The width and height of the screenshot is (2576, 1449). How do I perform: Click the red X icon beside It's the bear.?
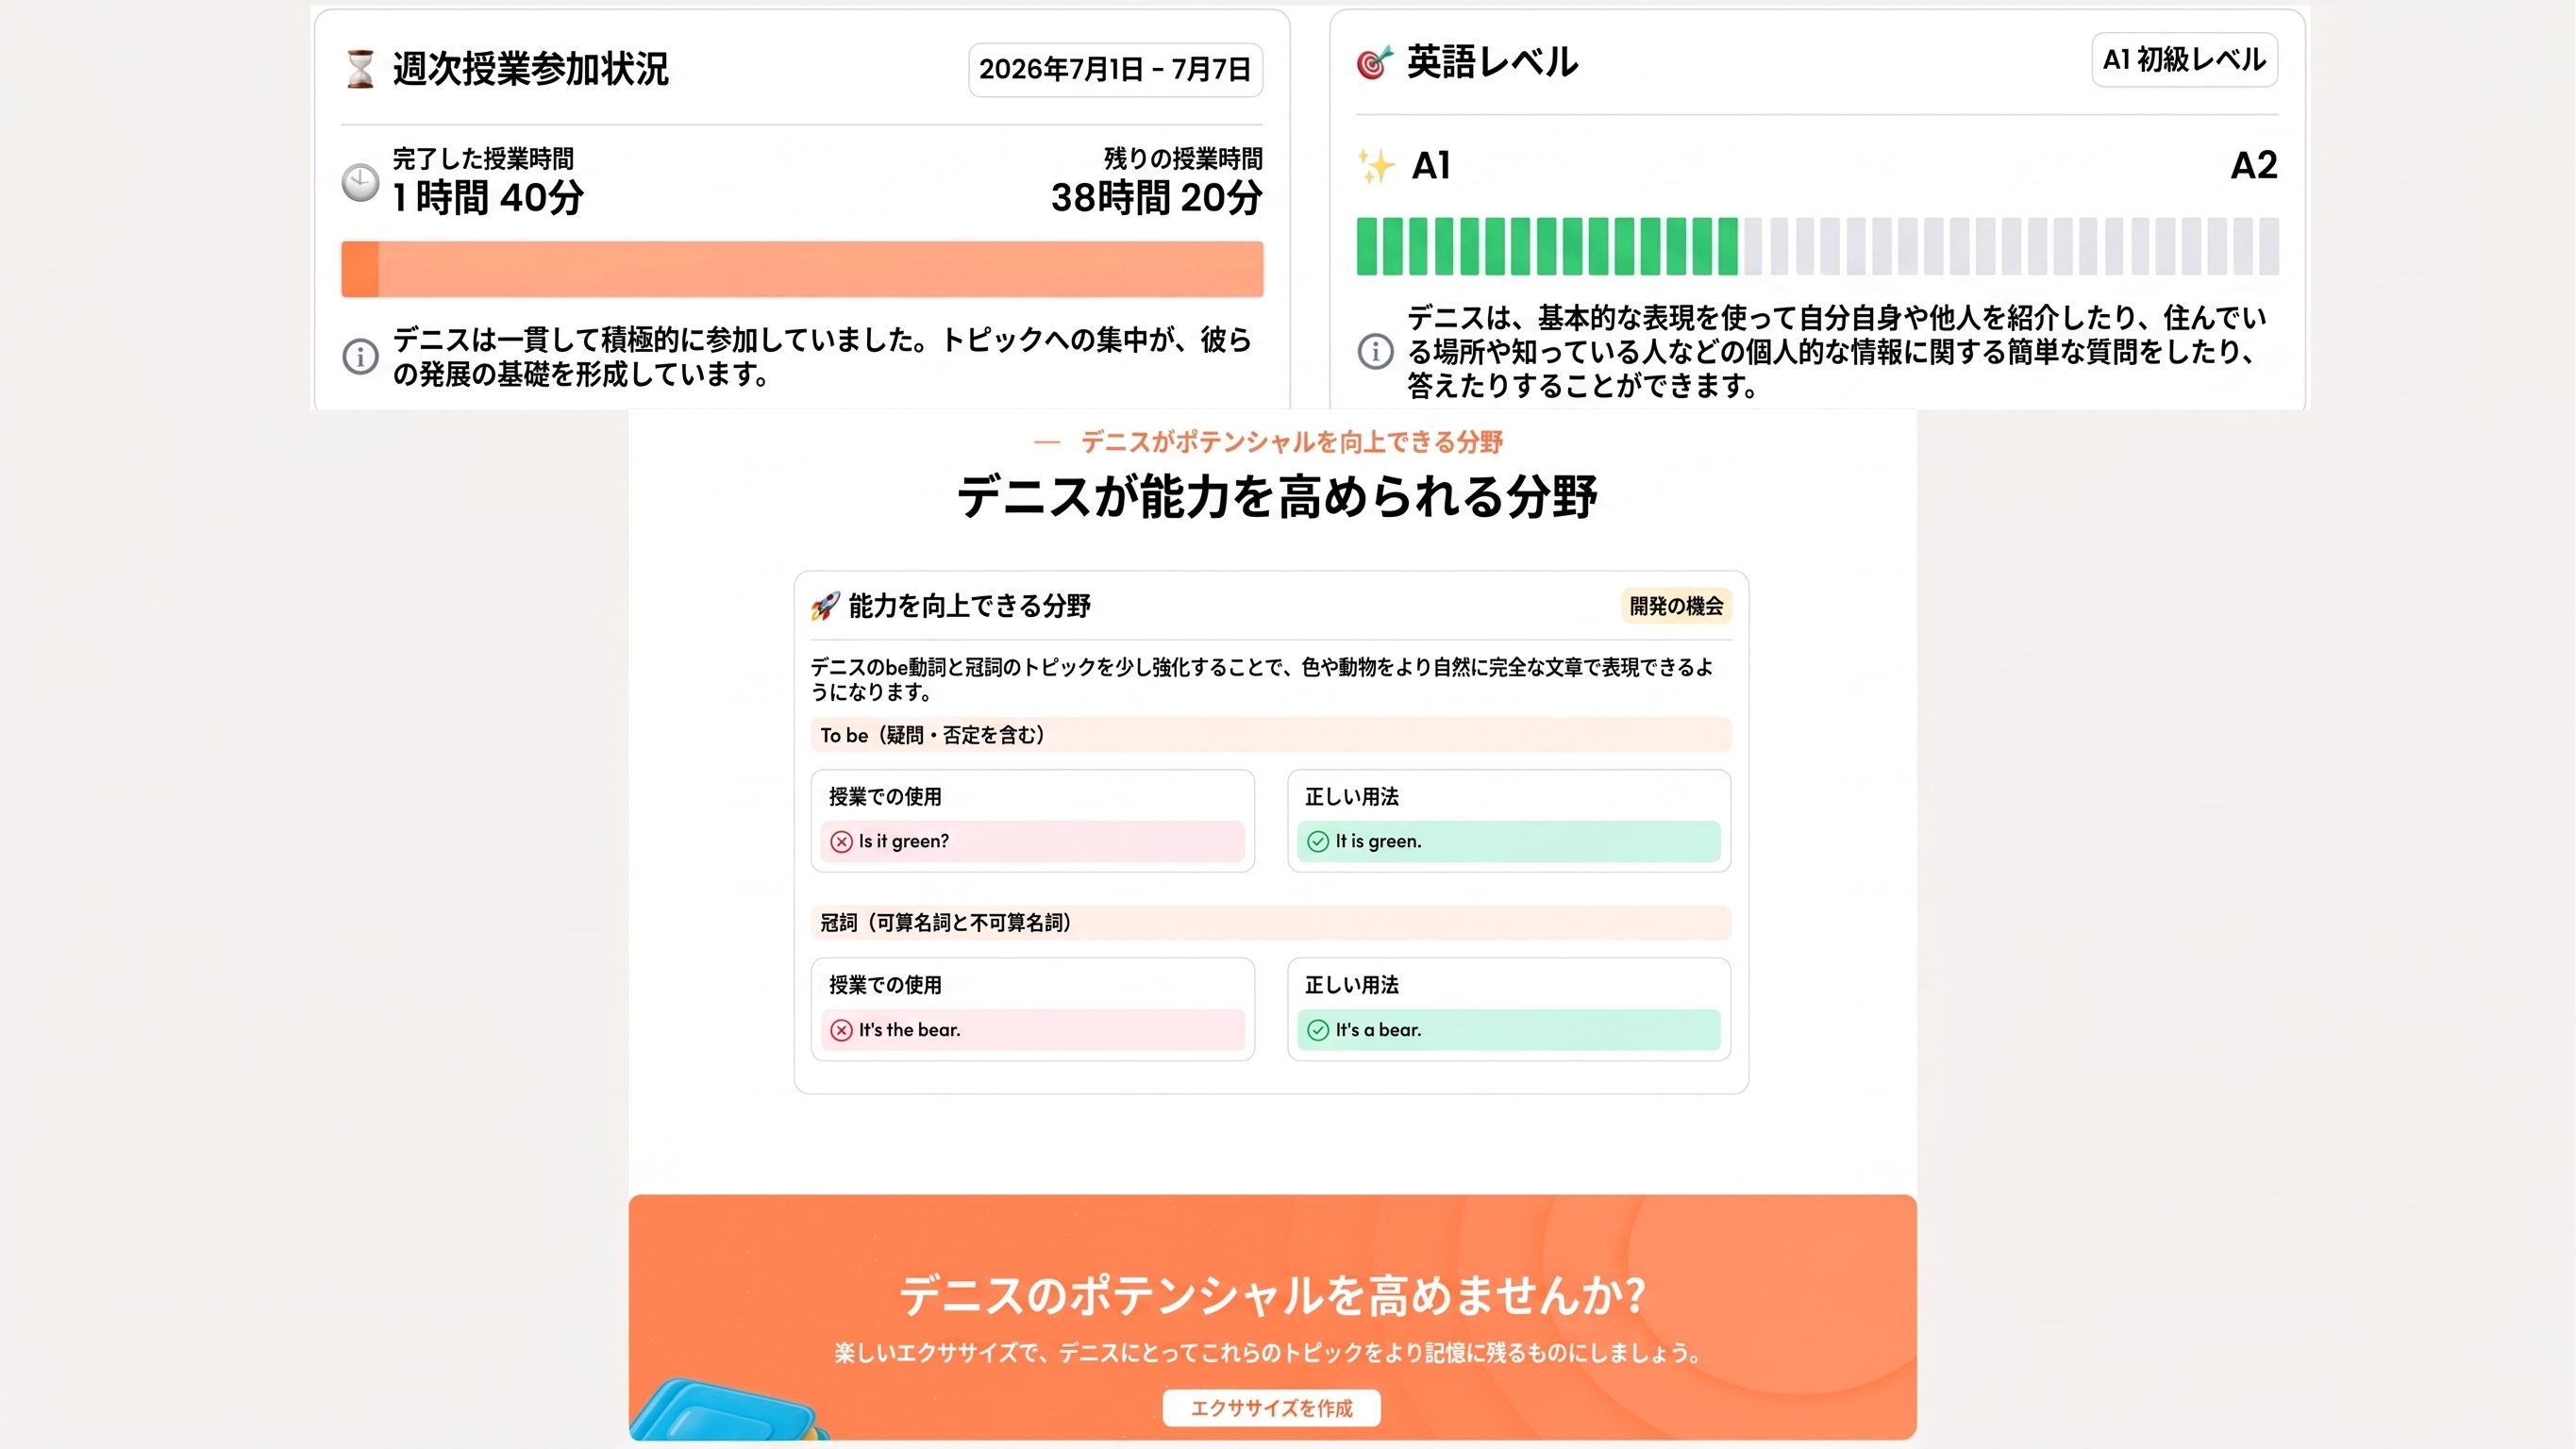pyautogui.click(x=842, y=1030)
